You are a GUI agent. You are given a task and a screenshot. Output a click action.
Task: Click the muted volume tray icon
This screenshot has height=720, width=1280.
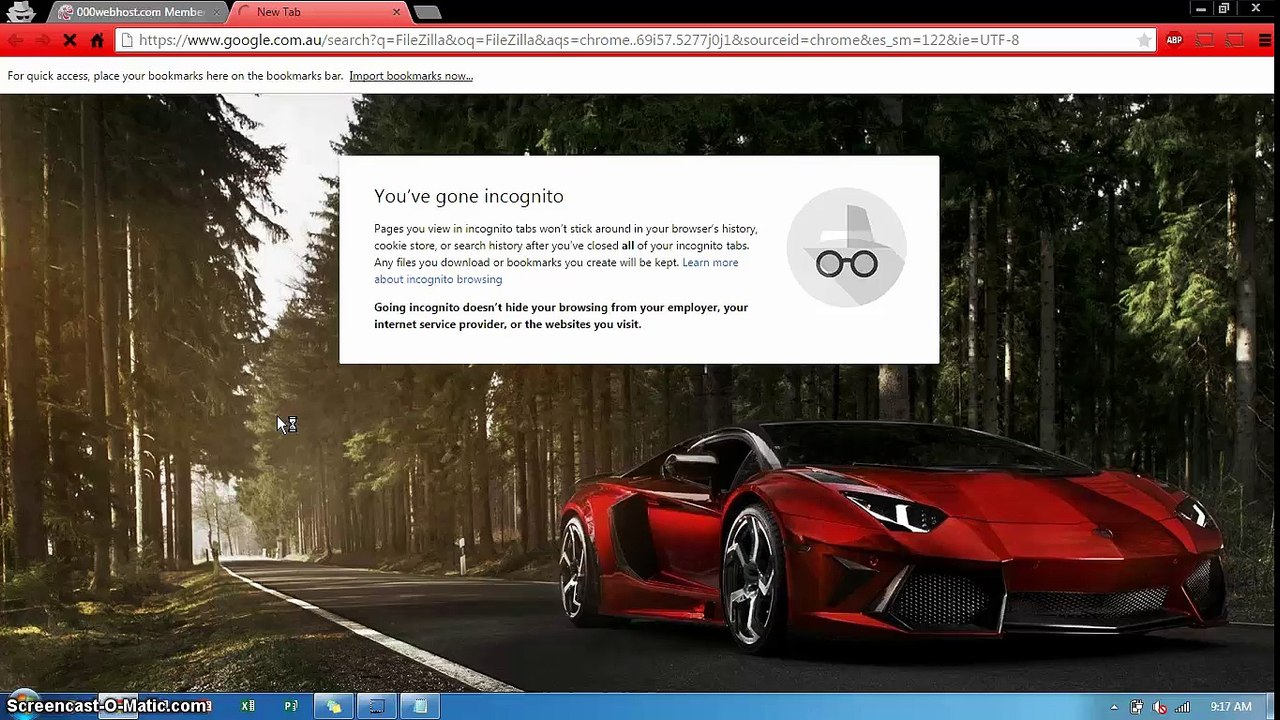pos(1160,707)
